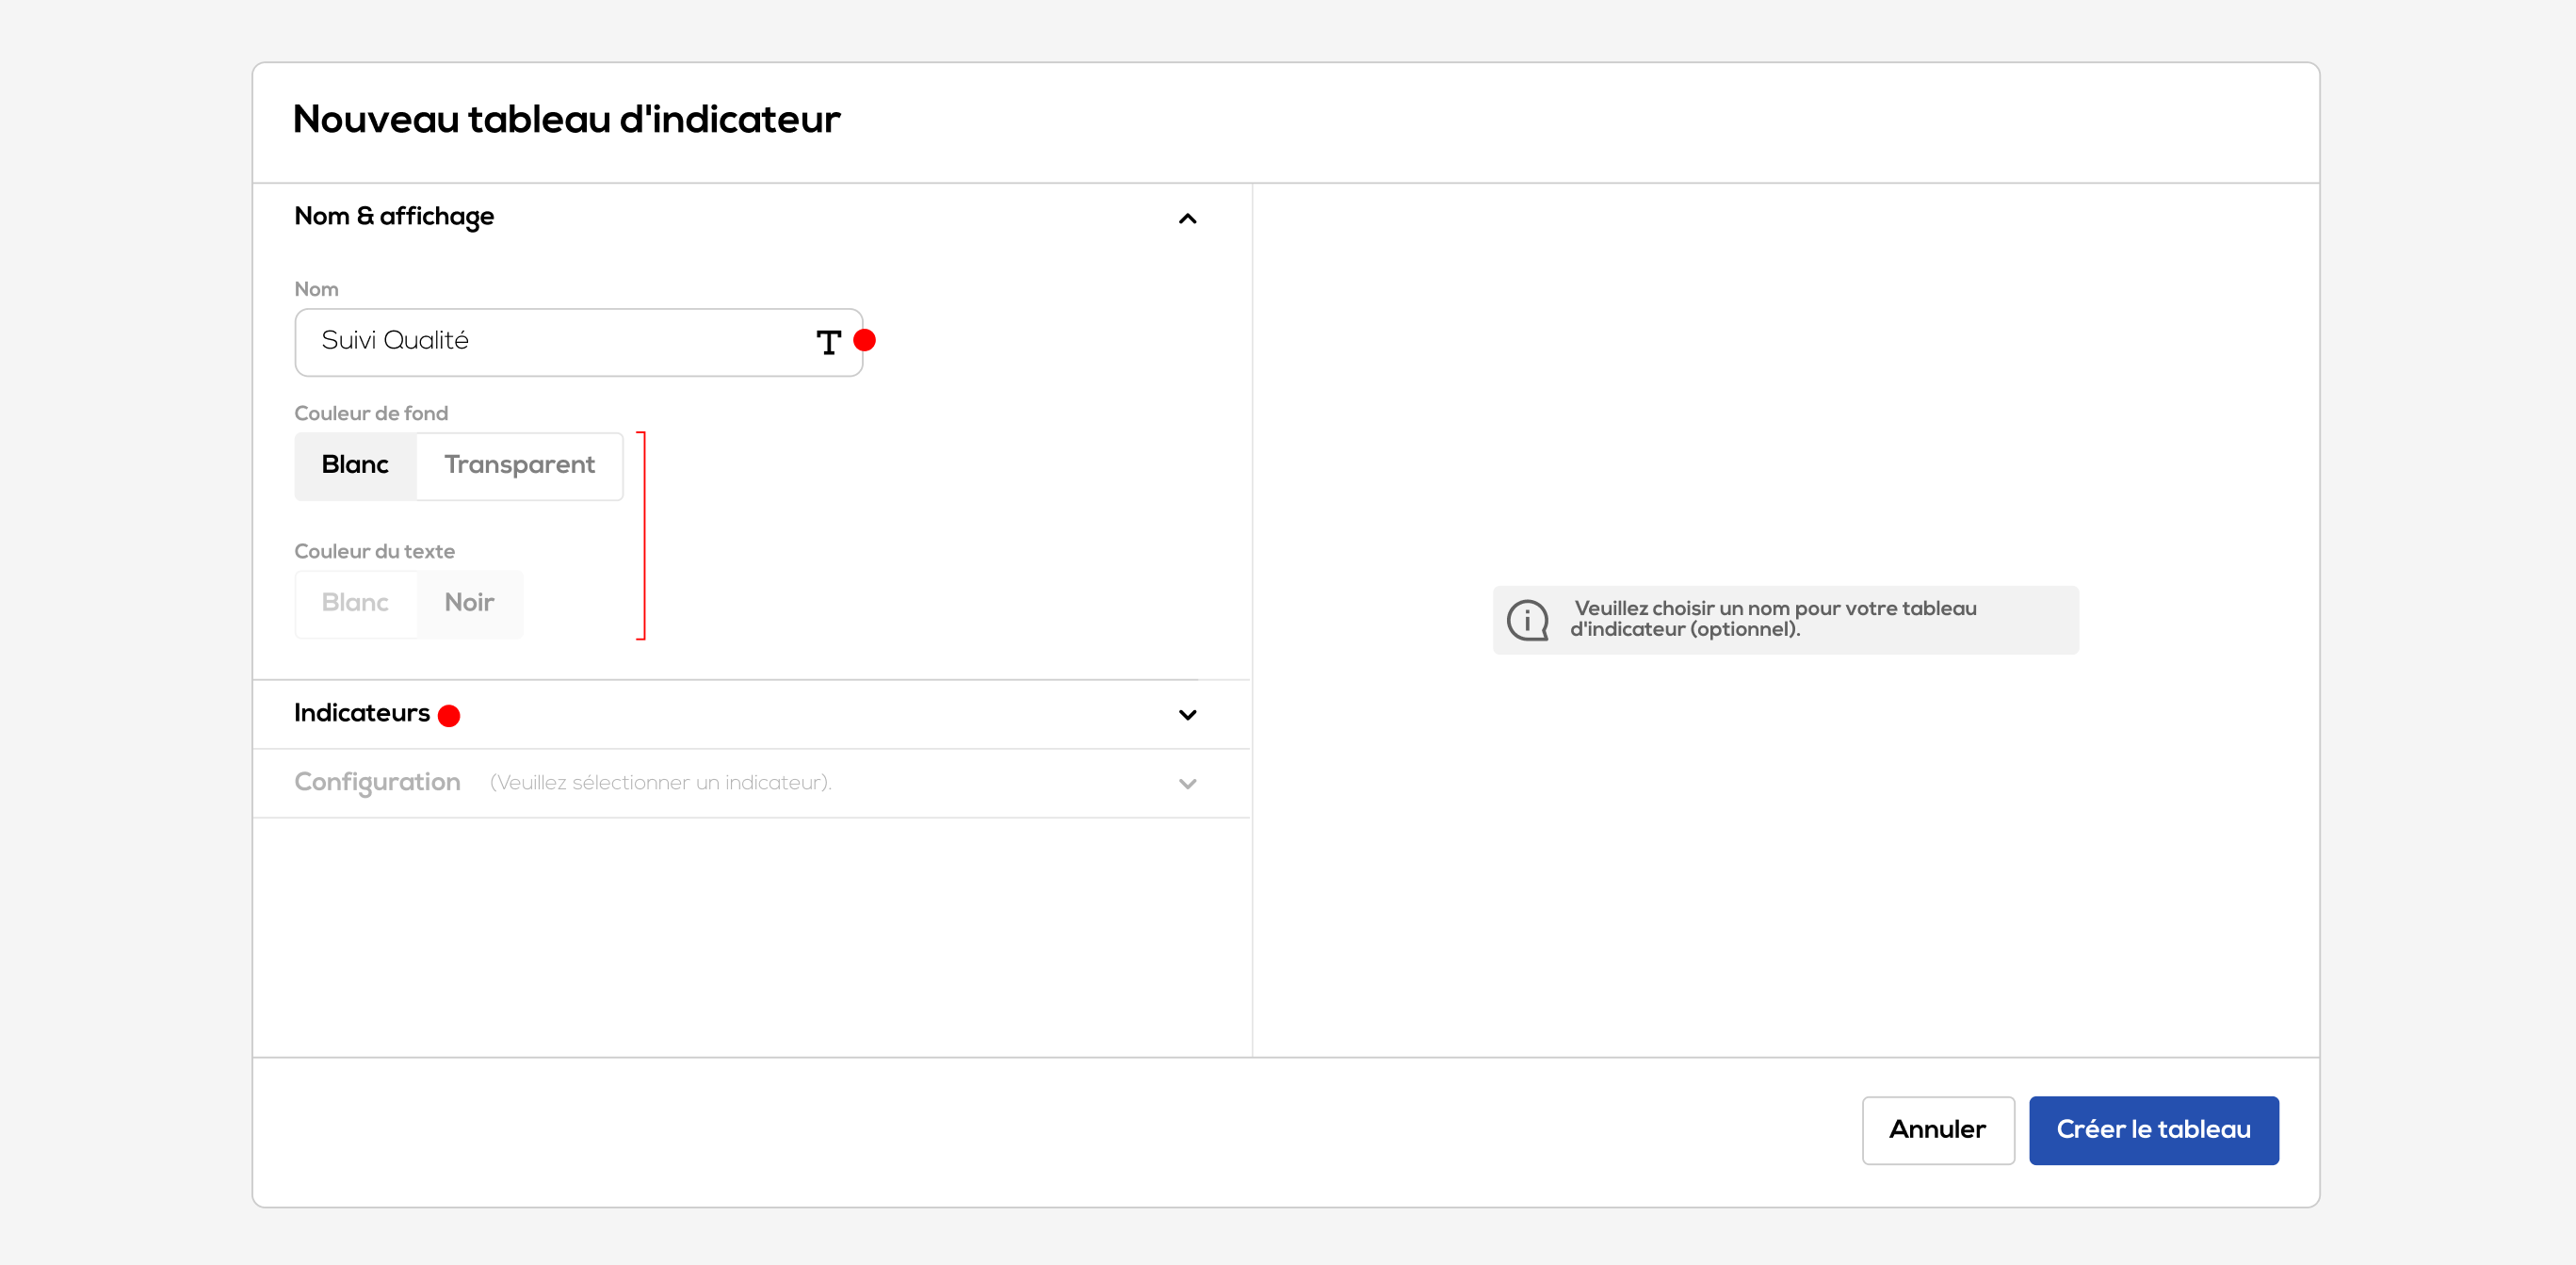Click the Couleur de fond label
The height and width of the screenshot is (1265, 2576).
pyautogui.click(x=371, y=413)
